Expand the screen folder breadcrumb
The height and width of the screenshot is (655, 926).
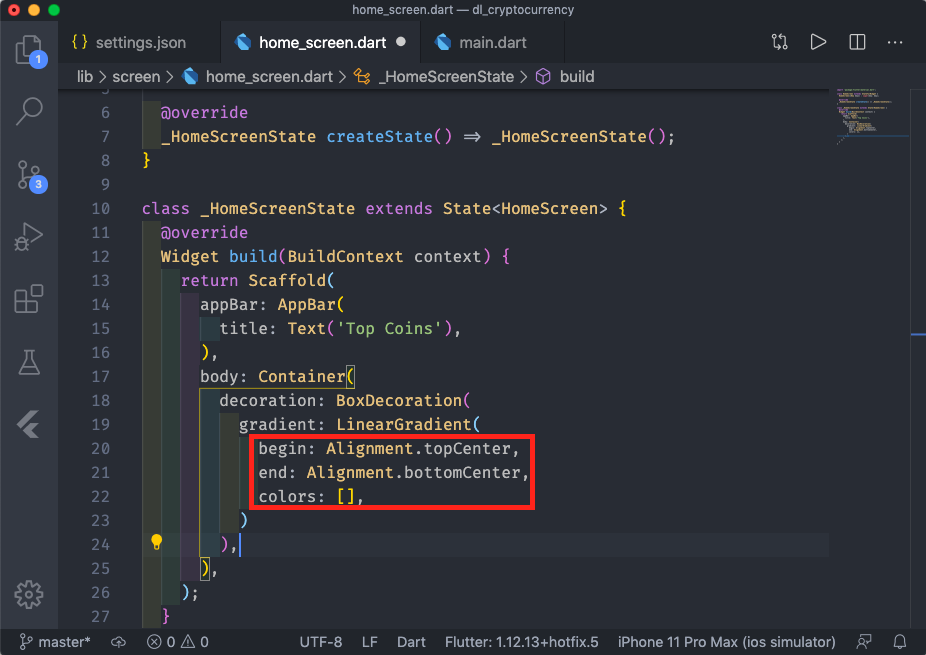point(137,76)
